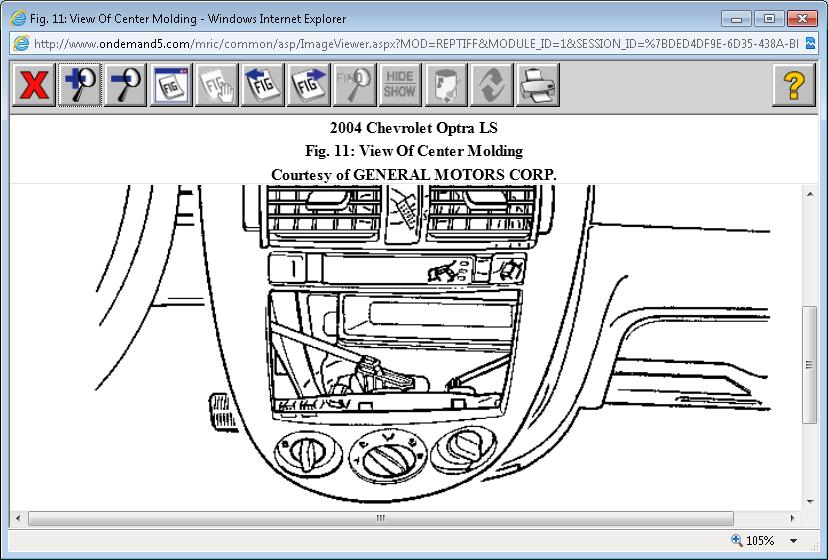Open the zoom level dropdown arrow

pos(795,541)
